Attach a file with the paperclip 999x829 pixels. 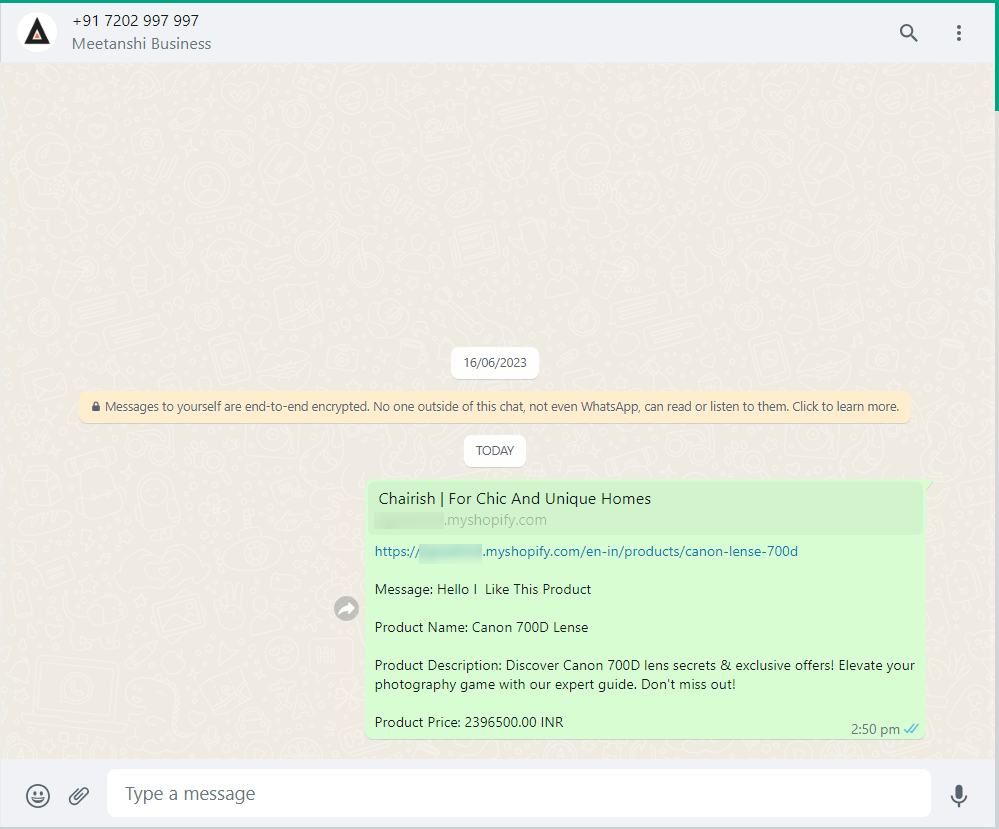(79, 795)
